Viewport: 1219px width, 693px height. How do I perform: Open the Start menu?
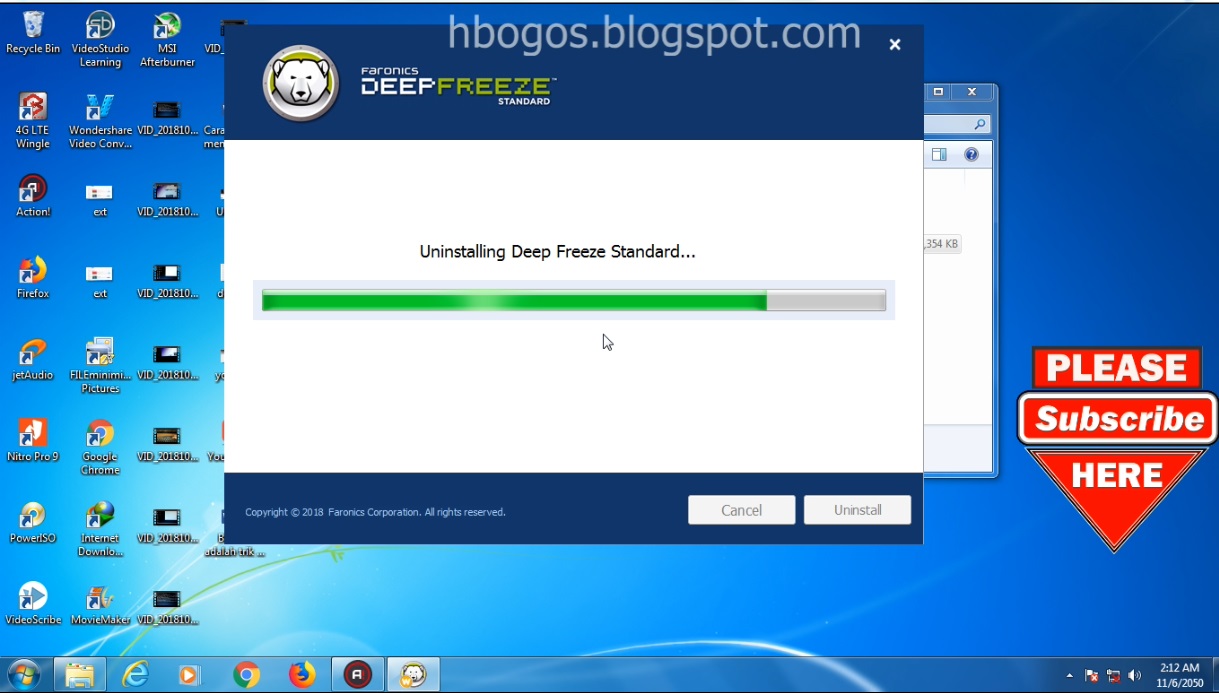(x=22, y=674)
